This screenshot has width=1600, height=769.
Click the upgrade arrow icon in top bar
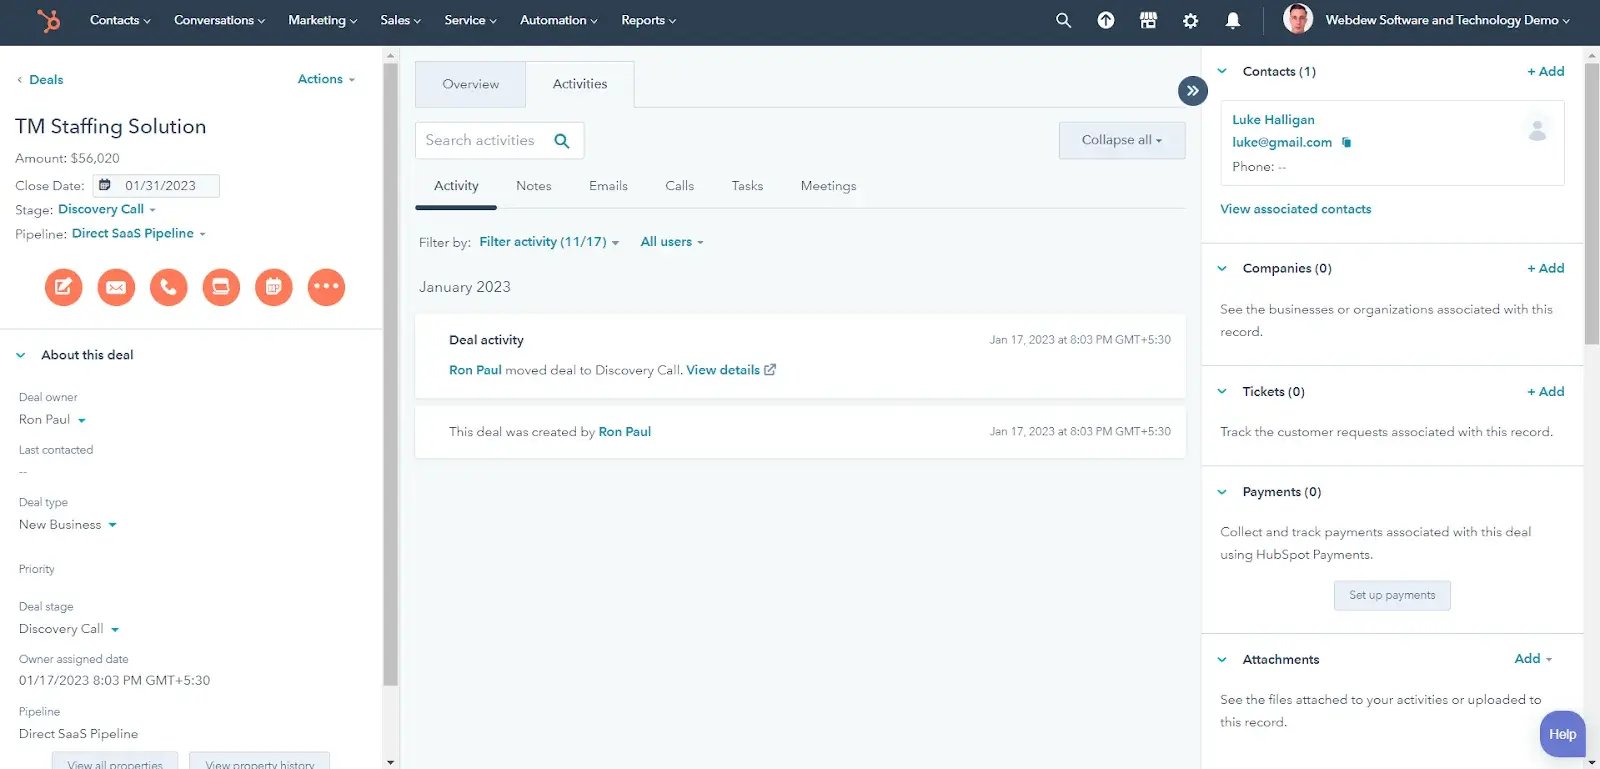coord(1106,20)
